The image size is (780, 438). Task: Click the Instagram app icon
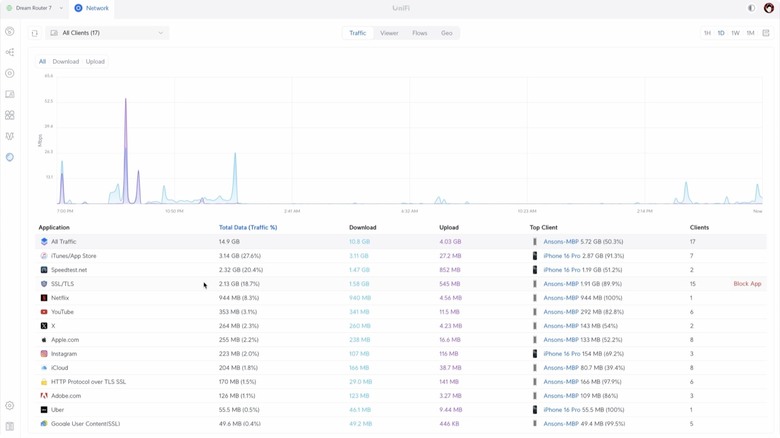coord(44,353)
